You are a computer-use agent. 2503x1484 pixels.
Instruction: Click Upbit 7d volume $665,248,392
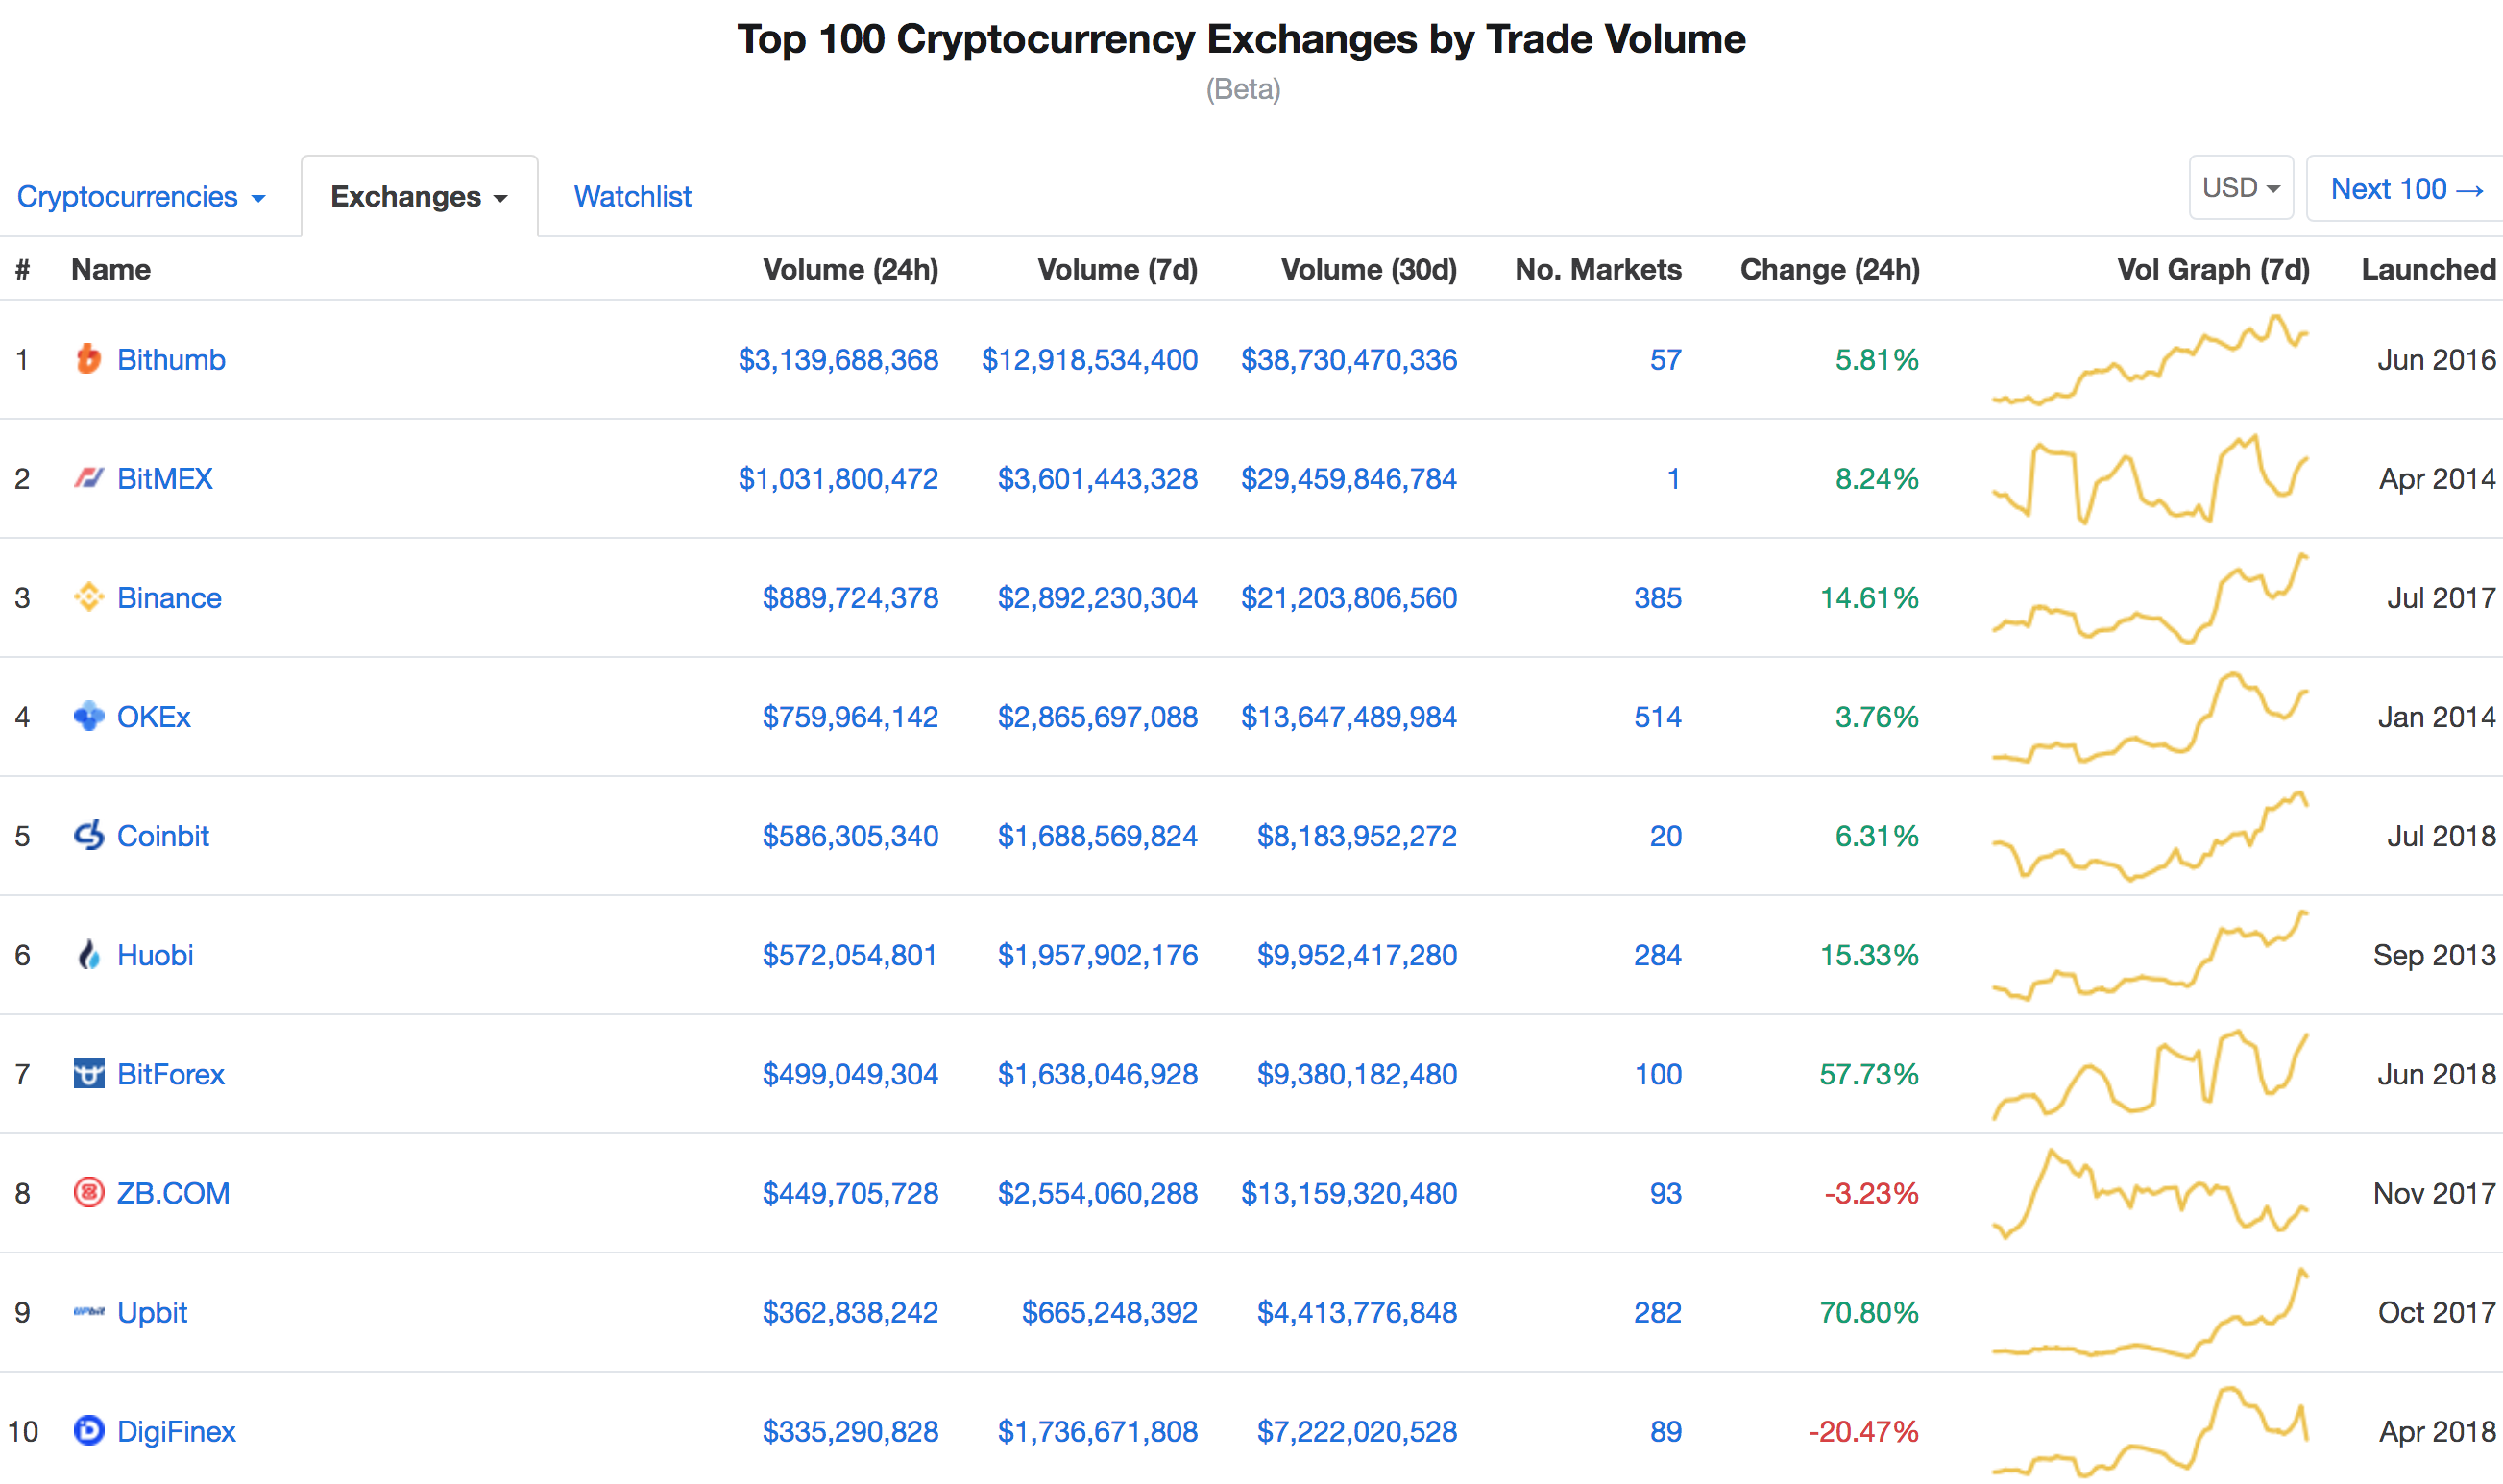pyautogui.click(x=1109, y=1311)
